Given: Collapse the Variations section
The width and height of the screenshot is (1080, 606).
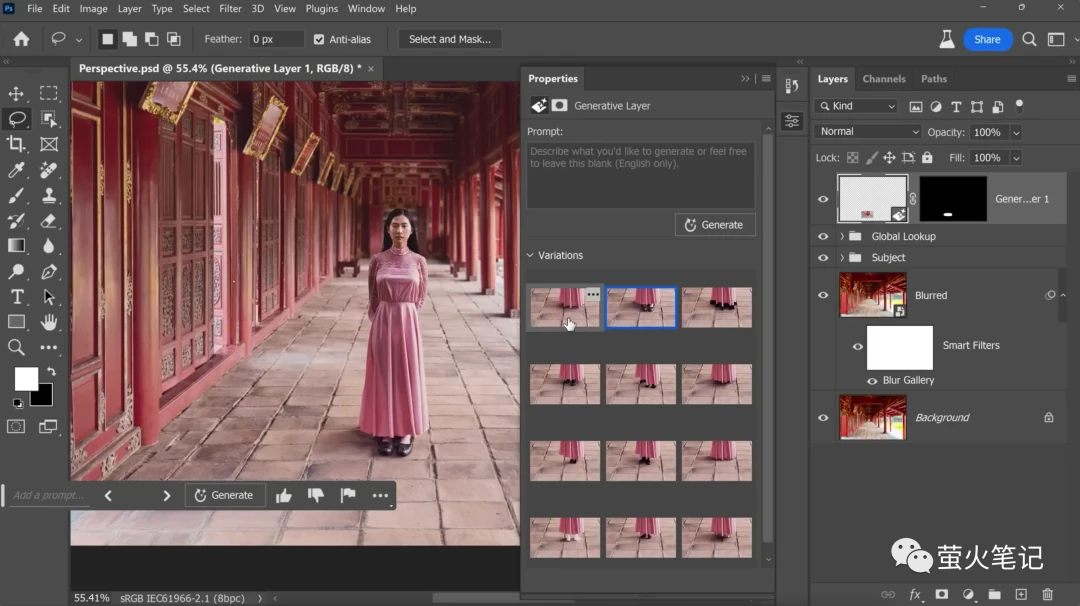Looking at the screenshot, I should pos(531,255).
